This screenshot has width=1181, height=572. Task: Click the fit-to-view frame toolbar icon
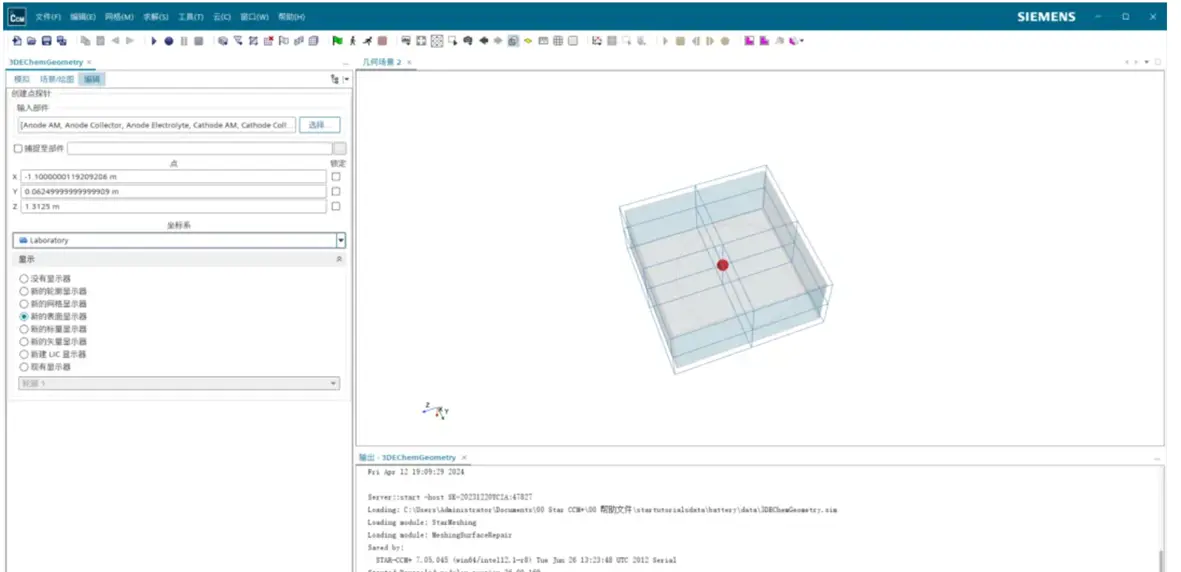pyautogui.click(x=421, y=41)
